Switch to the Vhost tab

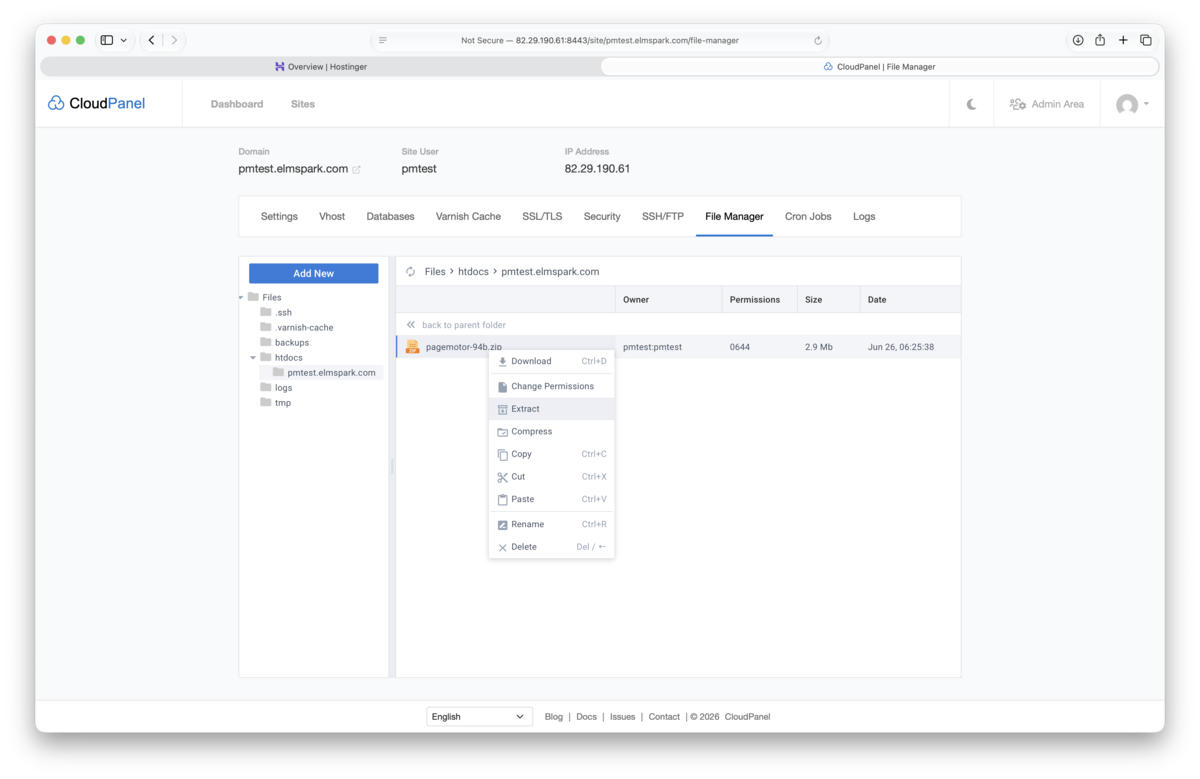[x=332, y=216]
